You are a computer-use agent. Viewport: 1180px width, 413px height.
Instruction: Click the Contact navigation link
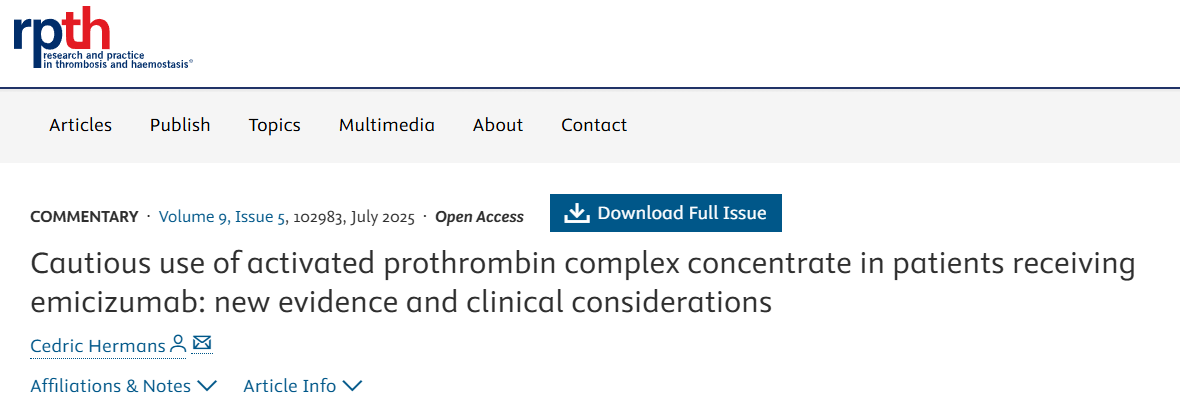coord(594,125)
